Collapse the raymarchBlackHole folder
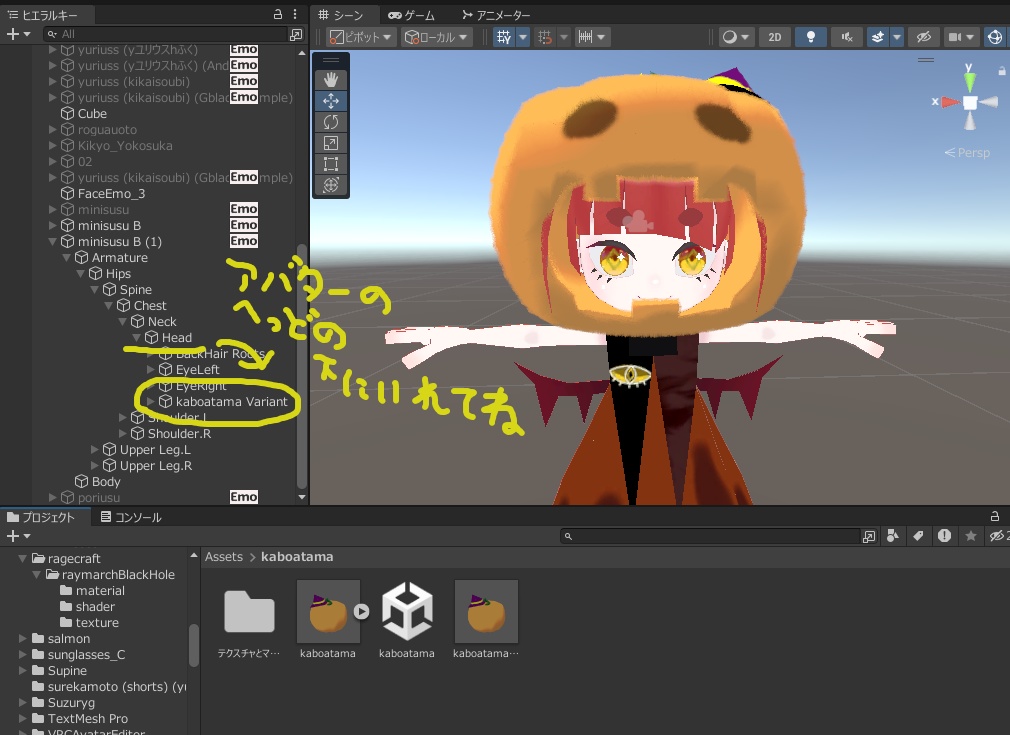The width and height of the screenshot is (1010, 735). [x=37, y=575]
